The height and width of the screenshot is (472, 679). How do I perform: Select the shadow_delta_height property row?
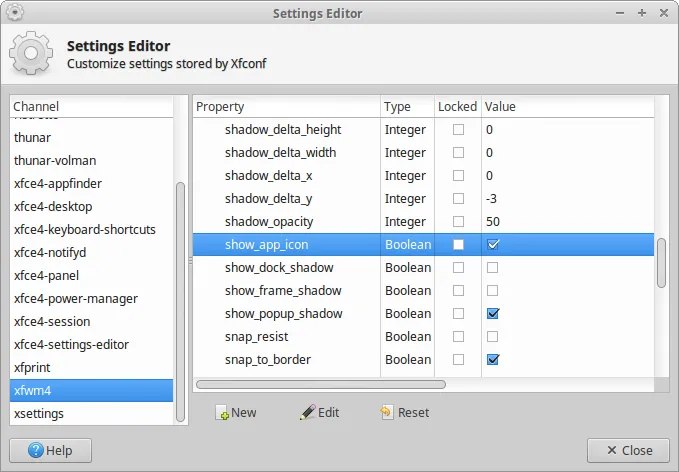[424, 129]
